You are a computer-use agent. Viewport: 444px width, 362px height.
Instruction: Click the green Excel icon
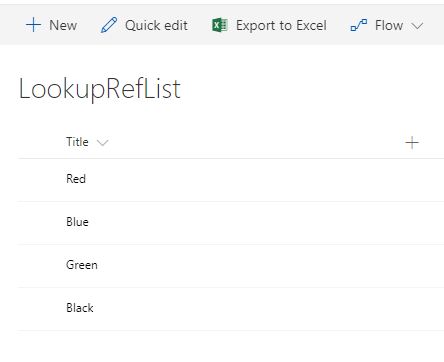(x=220, y=25)
